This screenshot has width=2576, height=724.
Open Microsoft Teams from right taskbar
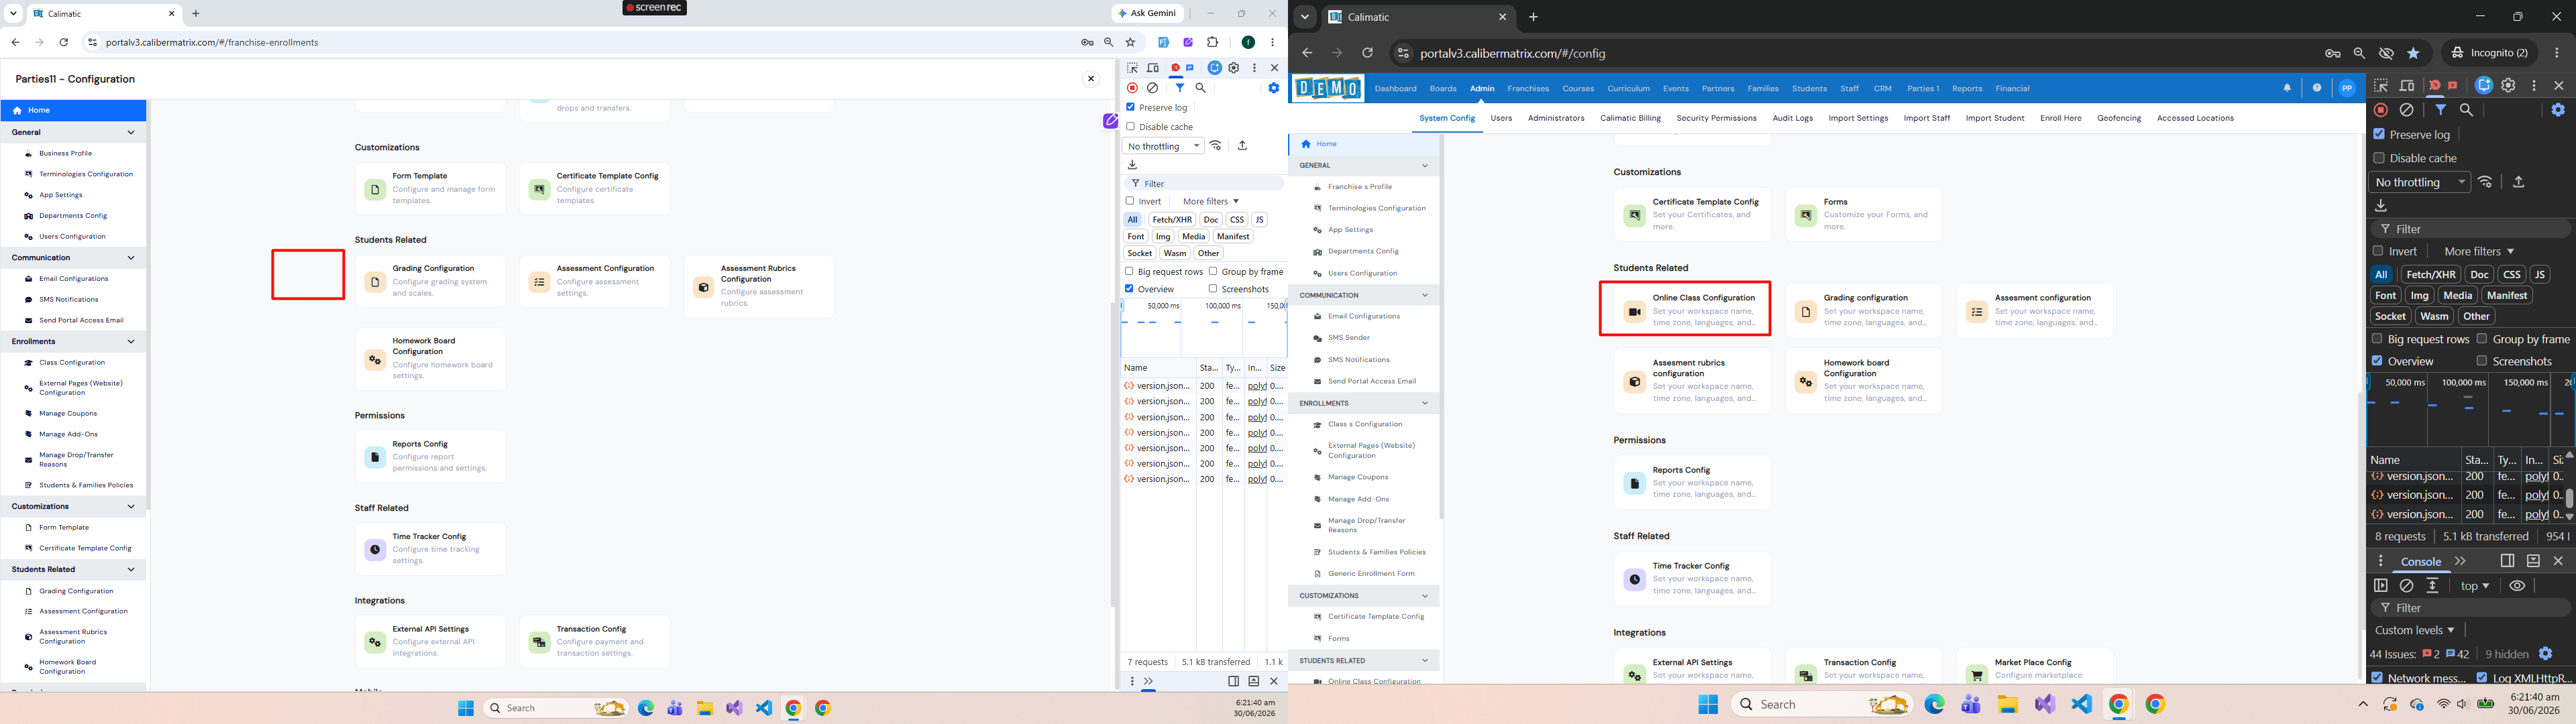tap(1971, 705)
